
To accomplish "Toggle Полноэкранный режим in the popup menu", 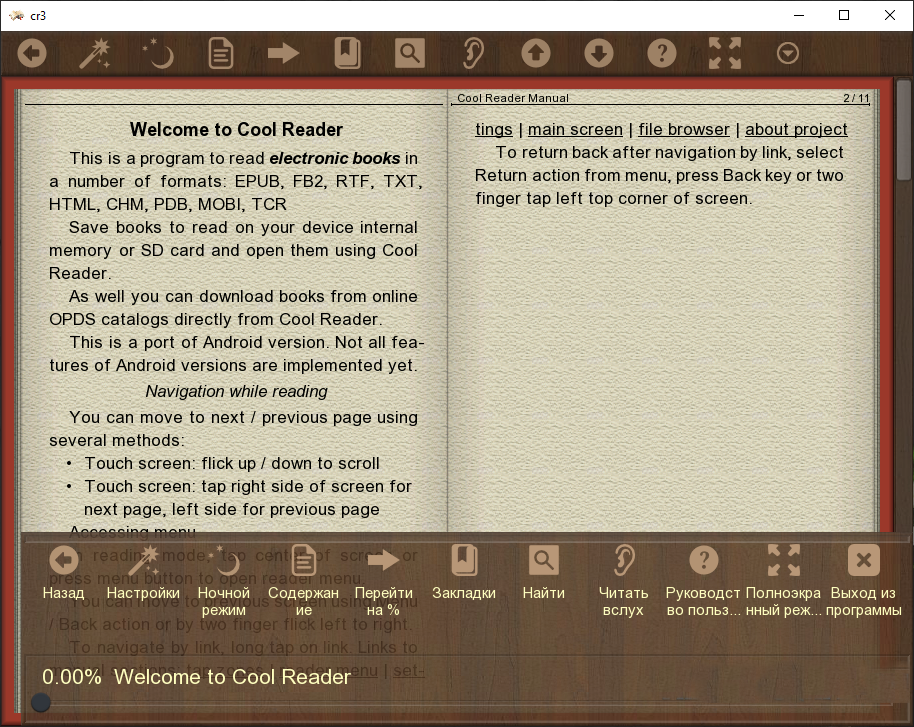I will point(783,581).
